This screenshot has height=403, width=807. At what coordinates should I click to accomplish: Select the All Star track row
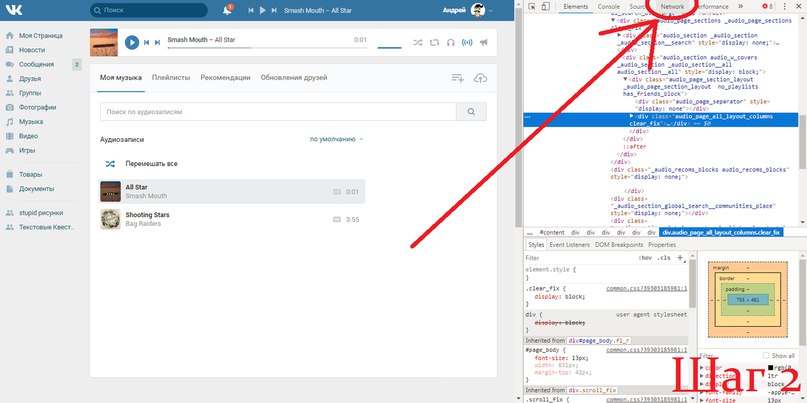click(x=233, y=191)
